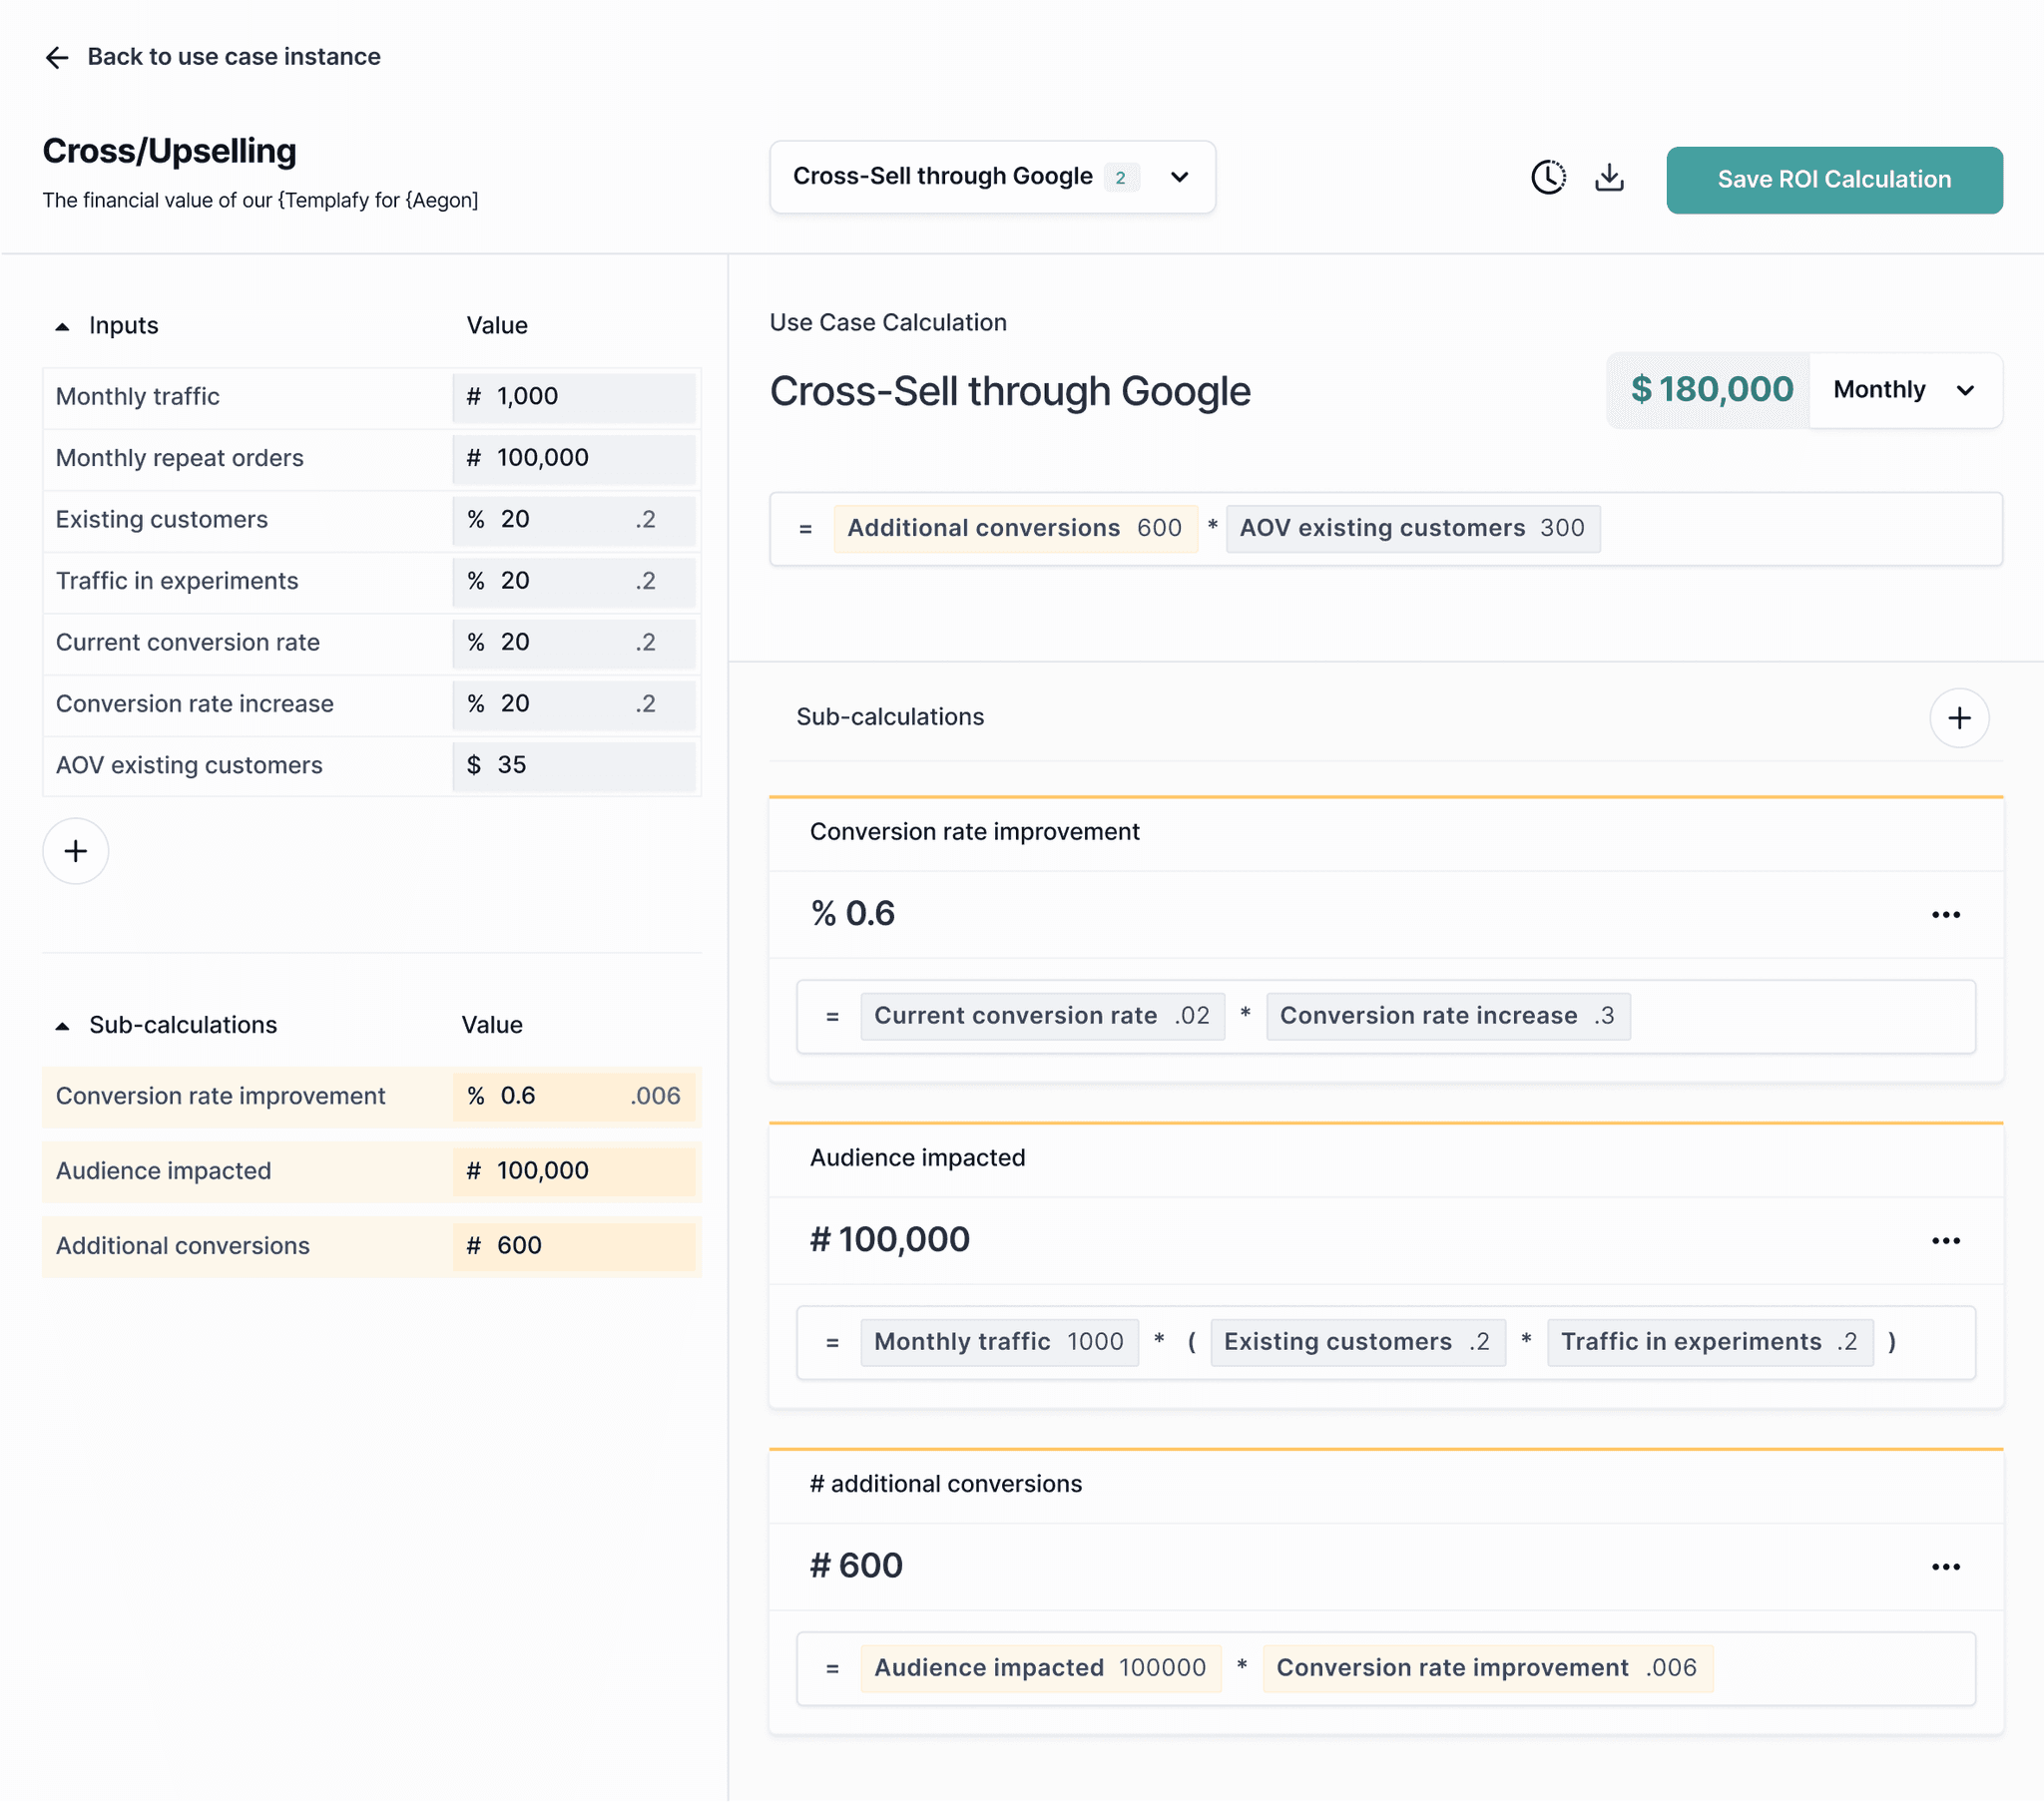Viewport: 2044px width, 1802px height.
Task: Add new input with plus button
Action: pyautogui.click(x=75, y=851)
